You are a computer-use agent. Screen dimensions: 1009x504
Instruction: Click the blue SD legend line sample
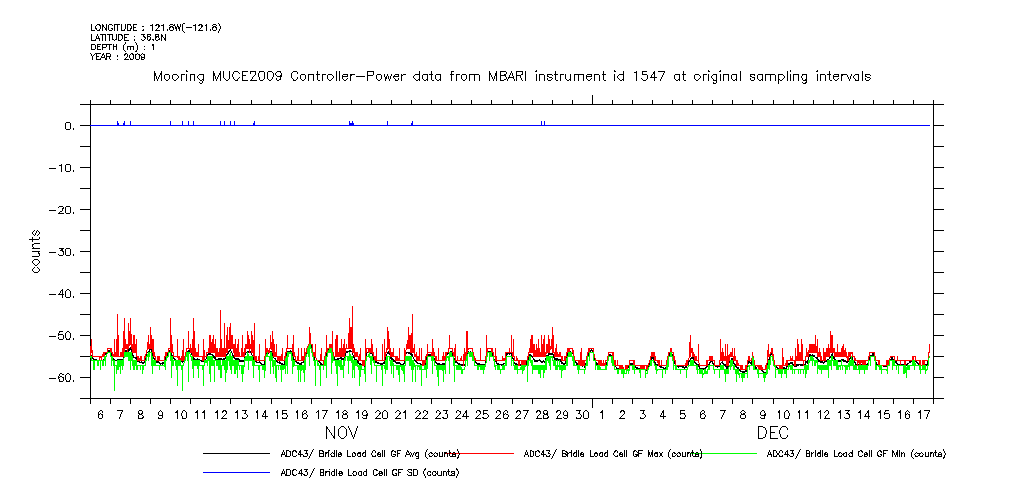[x=236, y=472]
